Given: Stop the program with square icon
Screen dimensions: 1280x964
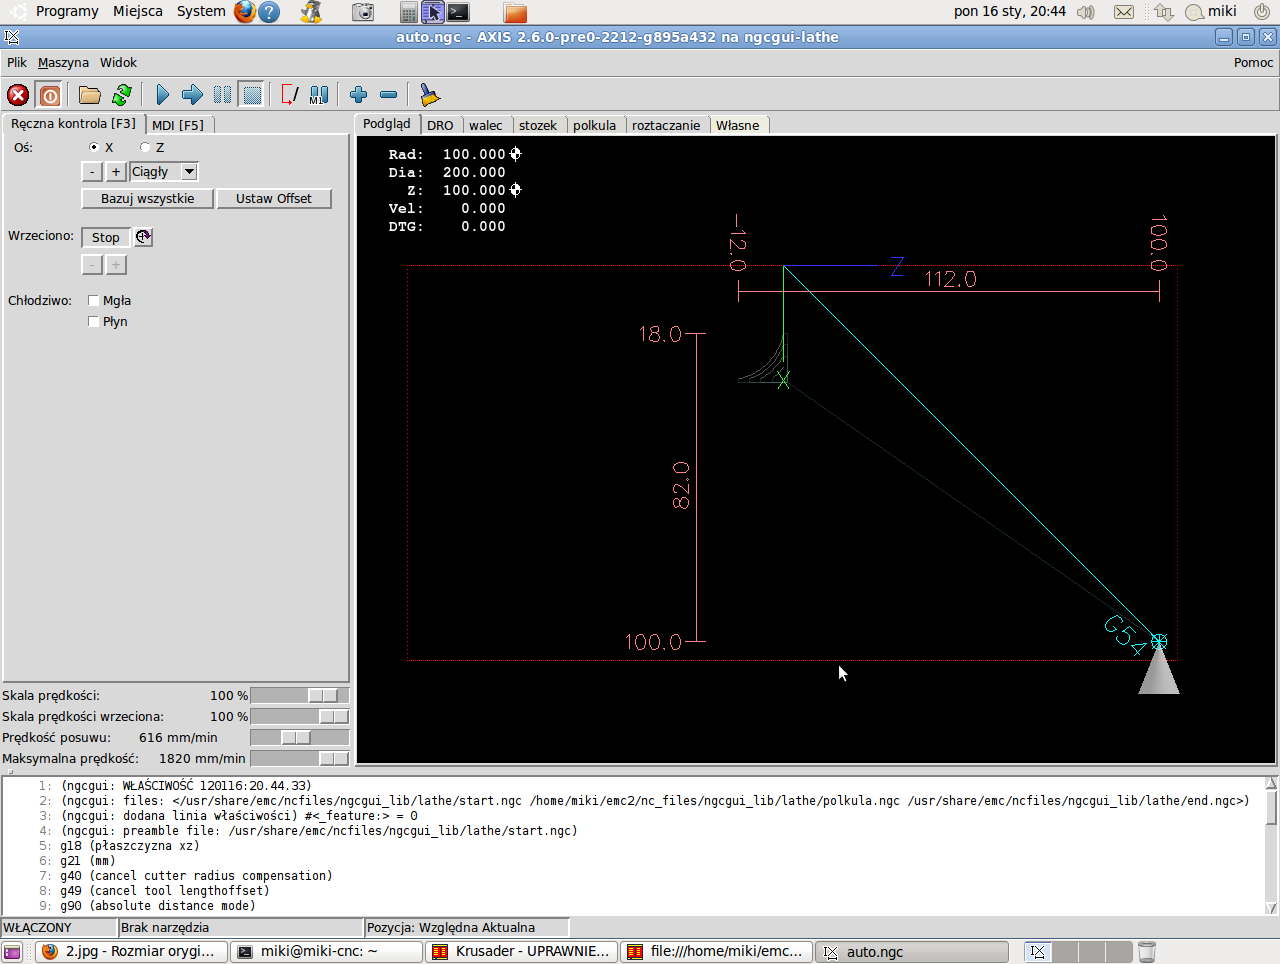Looking at the screenshot, I should pos(252,95).
